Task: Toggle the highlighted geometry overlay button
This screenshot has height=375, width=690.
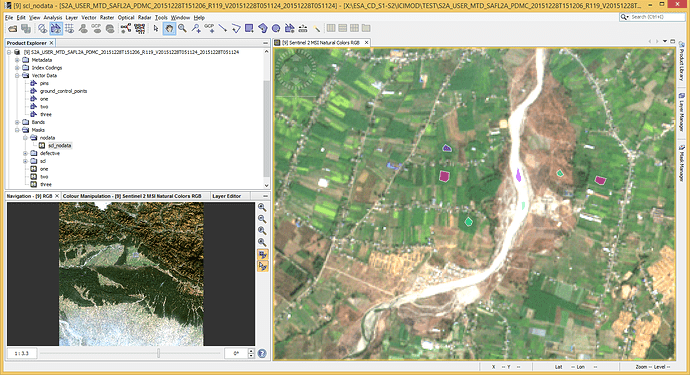Action: pos(56,29)
